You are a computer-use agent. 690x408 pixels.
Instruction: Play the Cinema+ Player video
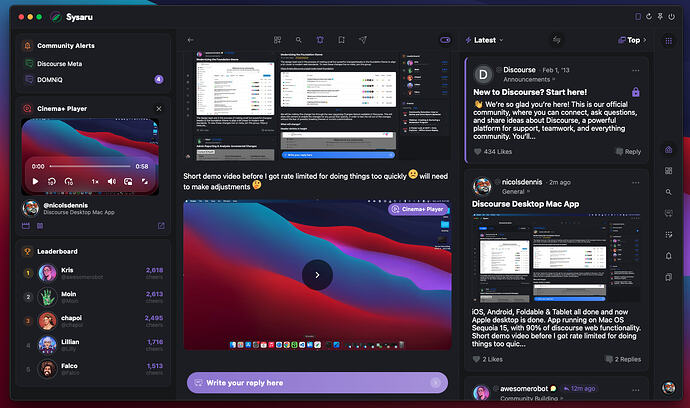click(x=35, y=181)
